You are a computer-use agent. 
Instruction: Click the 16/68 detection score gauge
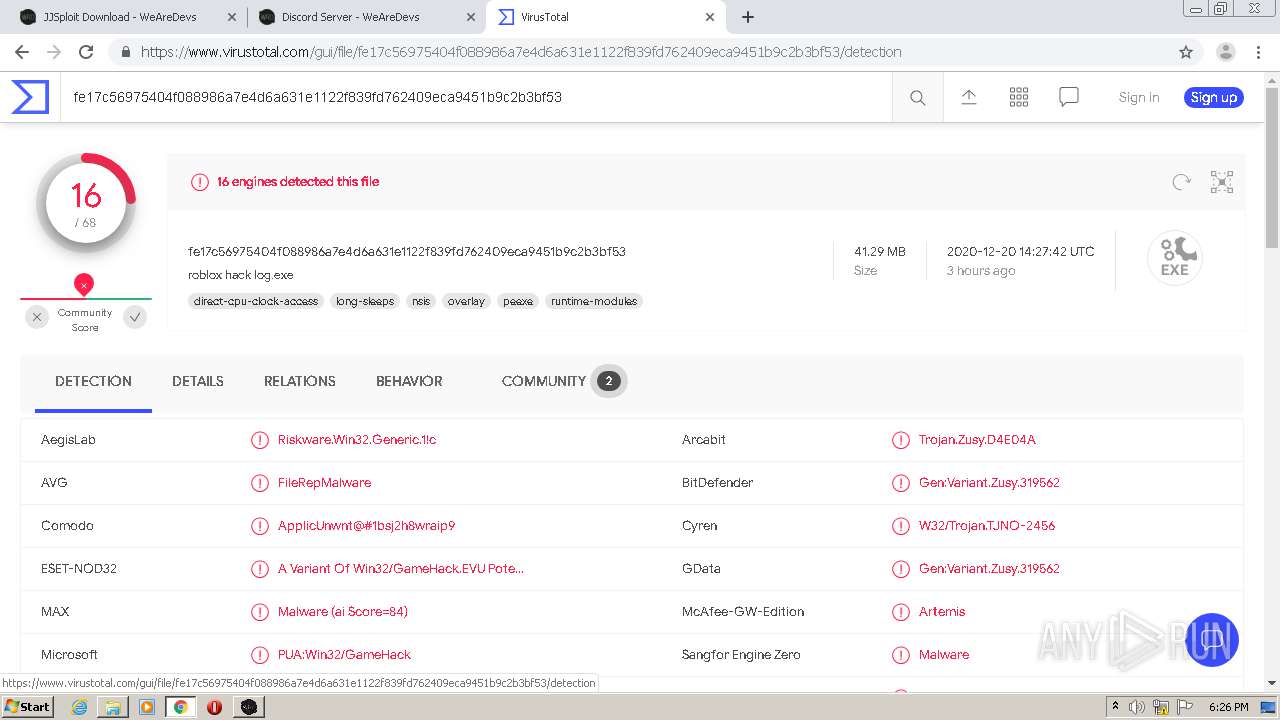coord(86,204)
